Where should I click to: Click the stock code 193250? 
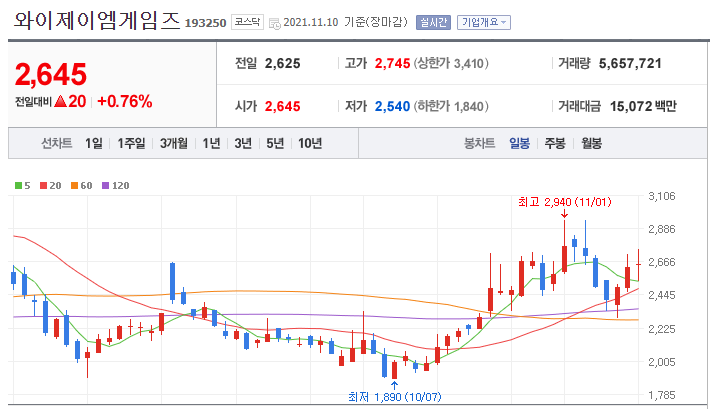click(206, 23)
